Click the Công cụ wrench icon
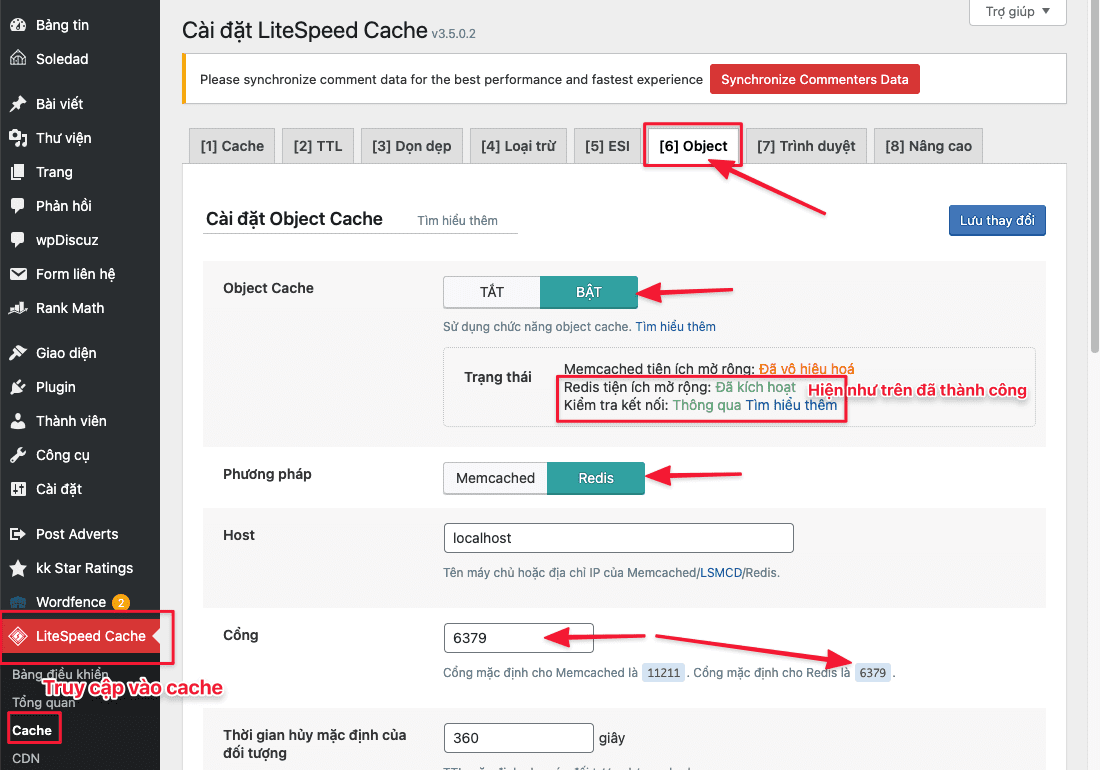Viewport: 1100px width, 770px height. coord(18,455)
